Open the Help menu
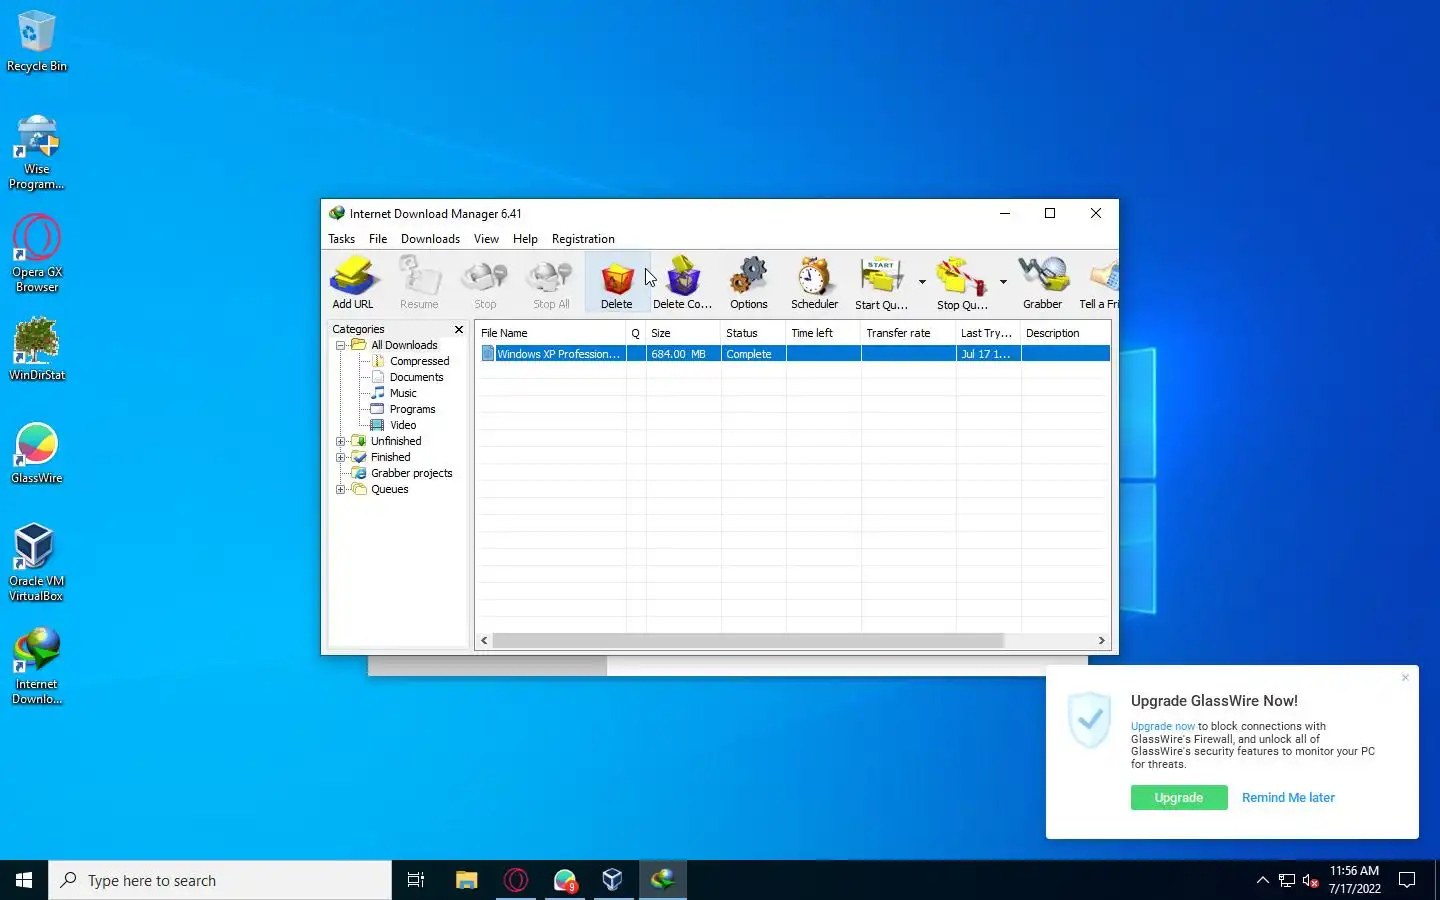The image size is (1440, 900). [525, 239]
